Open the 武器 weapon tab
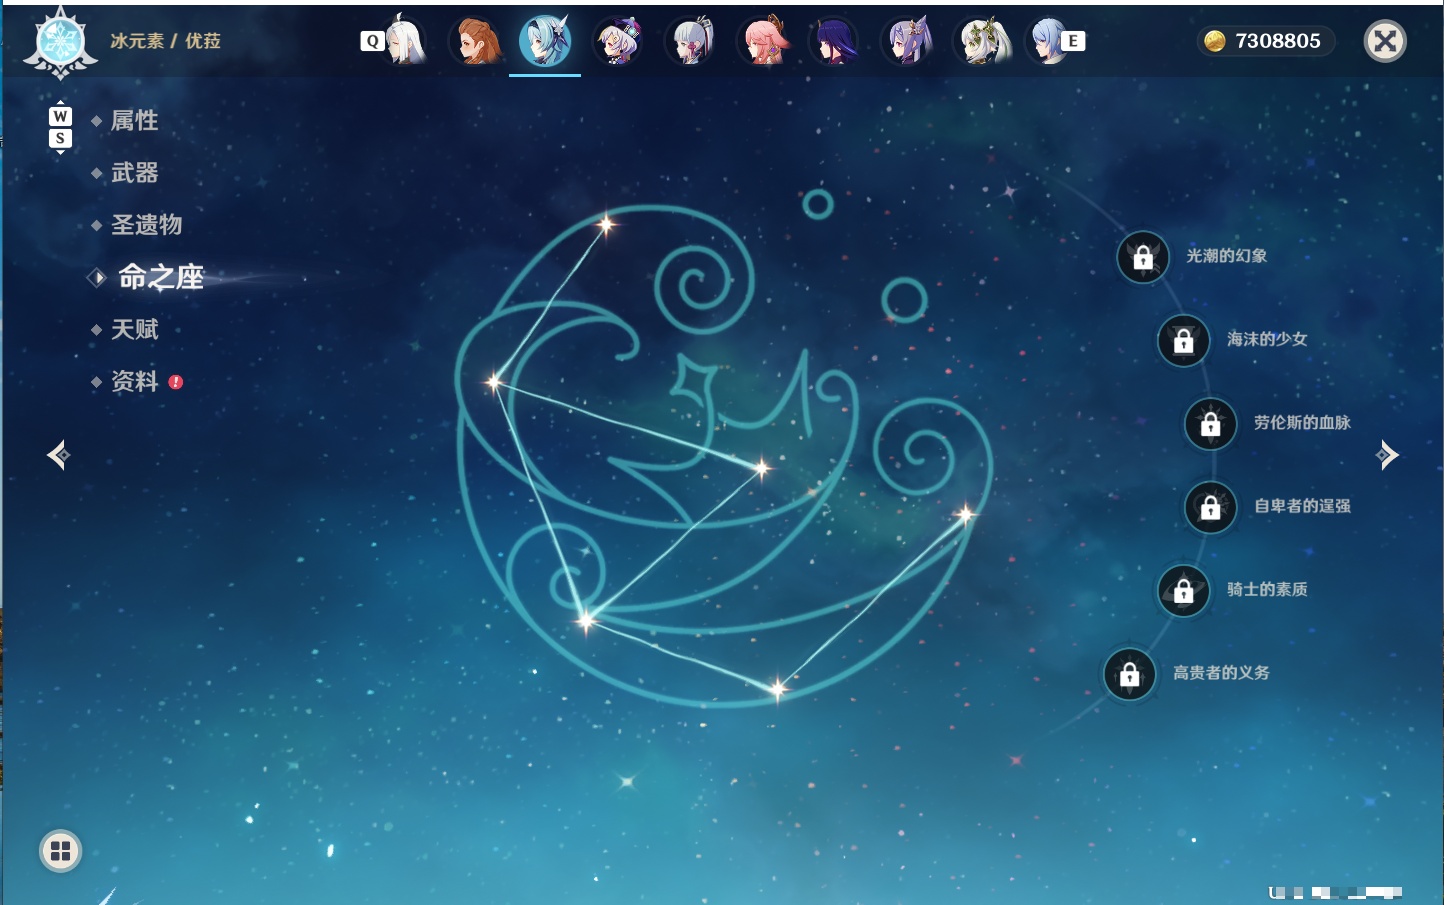 (x=134, y=173)
